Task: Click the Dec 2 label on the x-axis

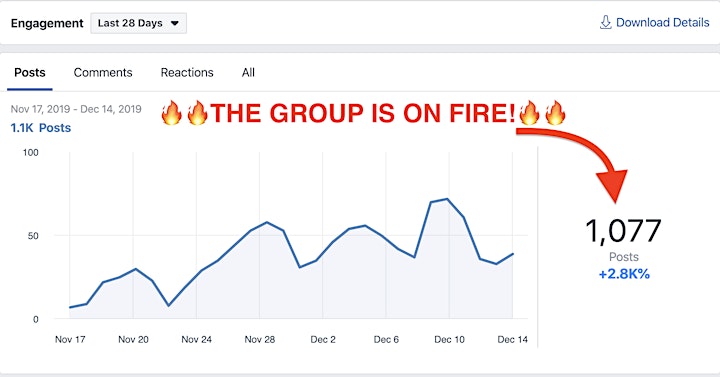Action: point(323,339)
